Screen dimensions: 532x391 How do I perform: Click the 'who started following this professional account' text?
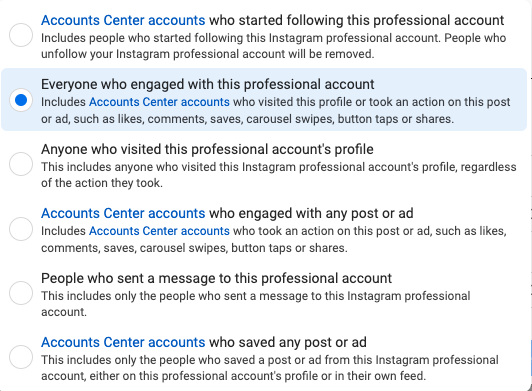click(356, 20)
